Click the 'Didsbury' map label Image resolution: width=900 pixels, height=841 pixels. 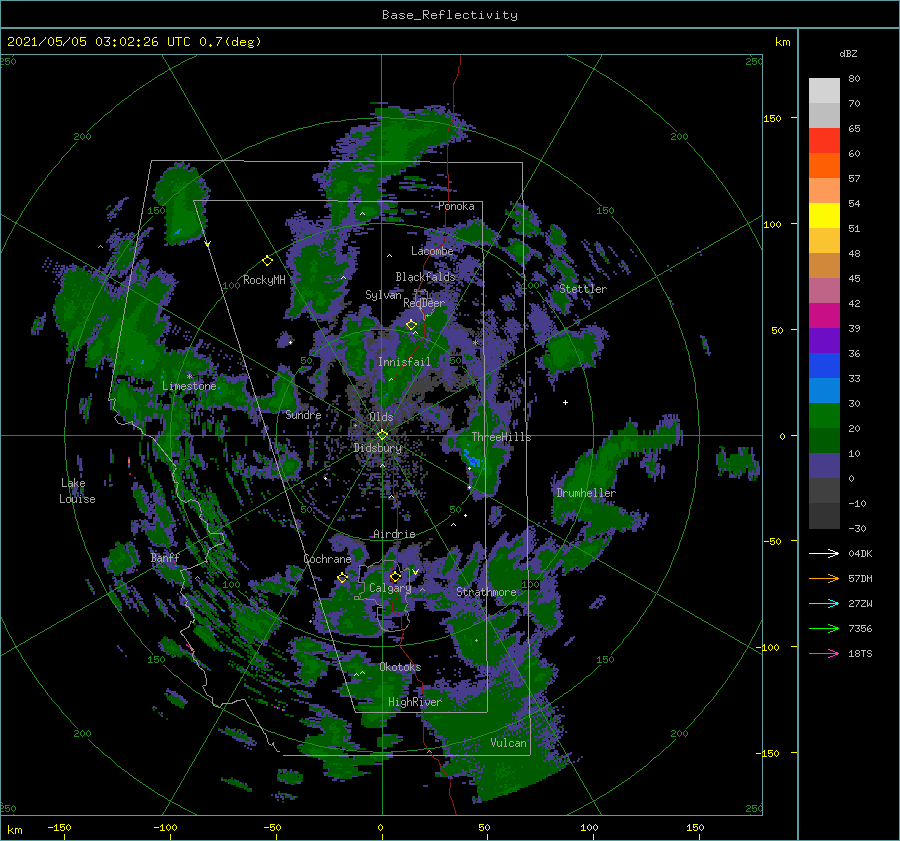point(378,448)
